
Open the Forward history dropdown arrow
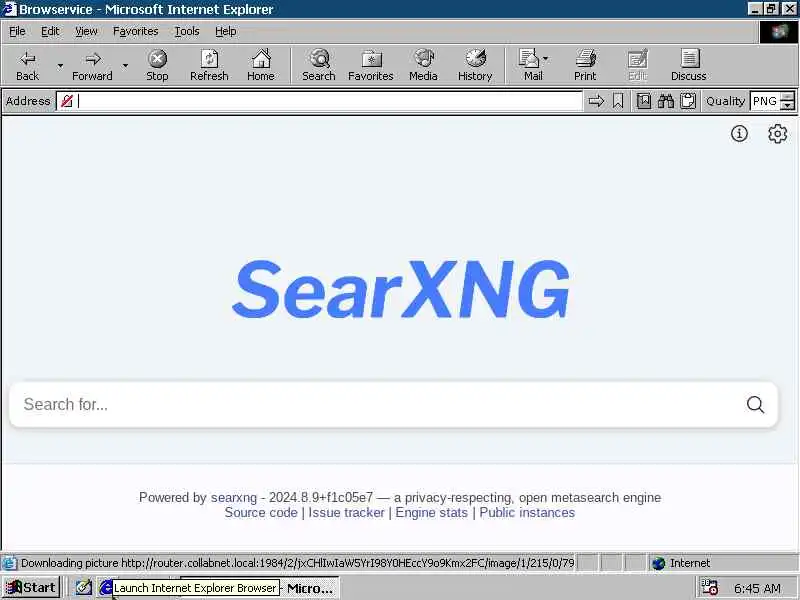tap(125, 65)
